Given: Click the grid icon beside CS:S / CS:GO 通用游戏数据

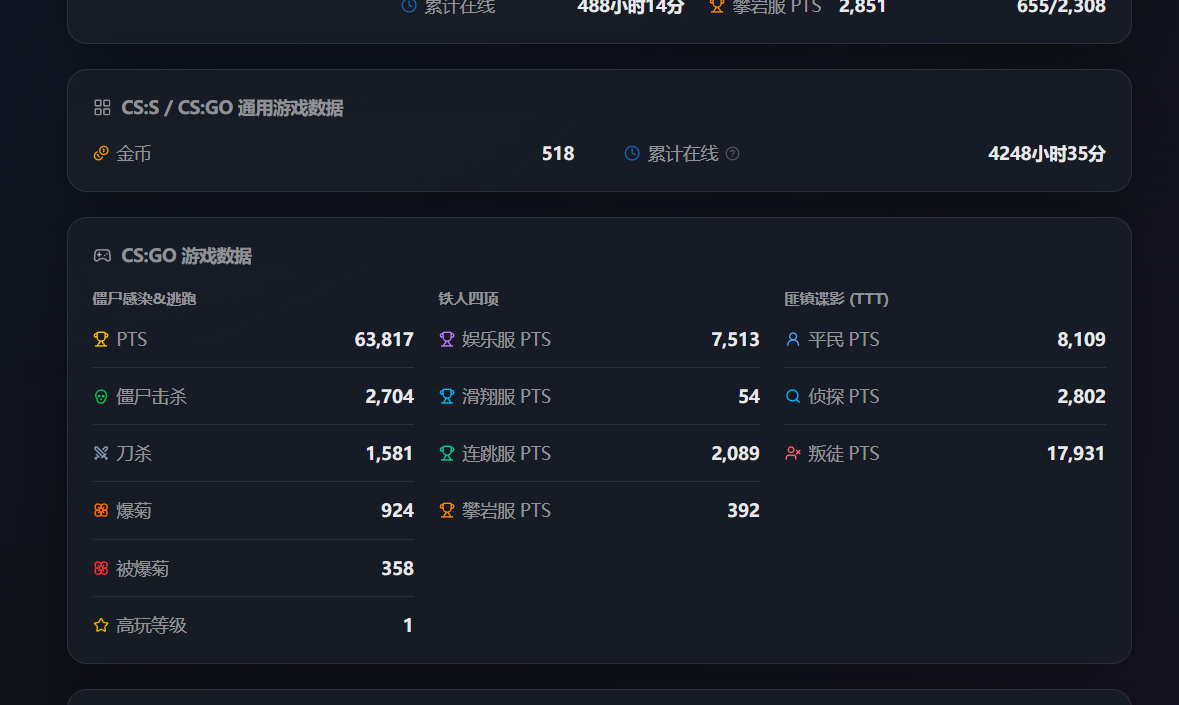Looking at the screenshot, I should pyautogui.click(x=102, y=107).
